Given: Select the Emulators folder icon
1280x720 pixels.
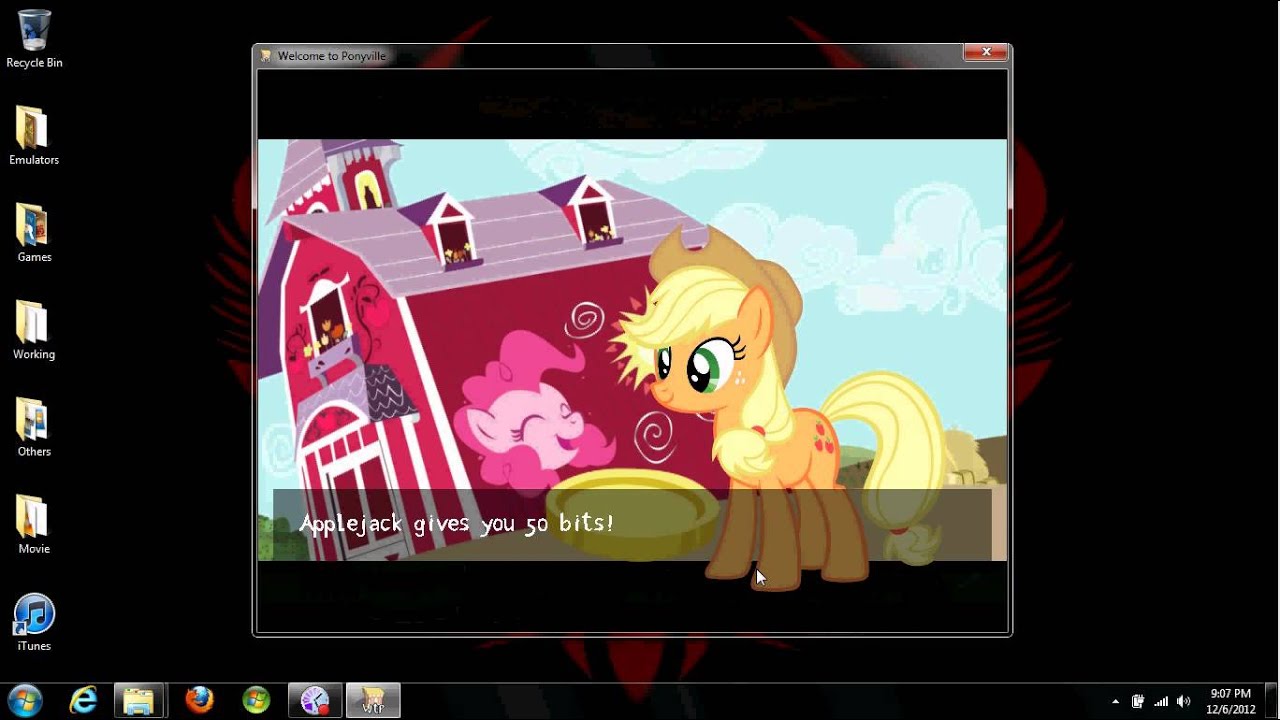Looking at the screenshot, I should tap(34, 137).
